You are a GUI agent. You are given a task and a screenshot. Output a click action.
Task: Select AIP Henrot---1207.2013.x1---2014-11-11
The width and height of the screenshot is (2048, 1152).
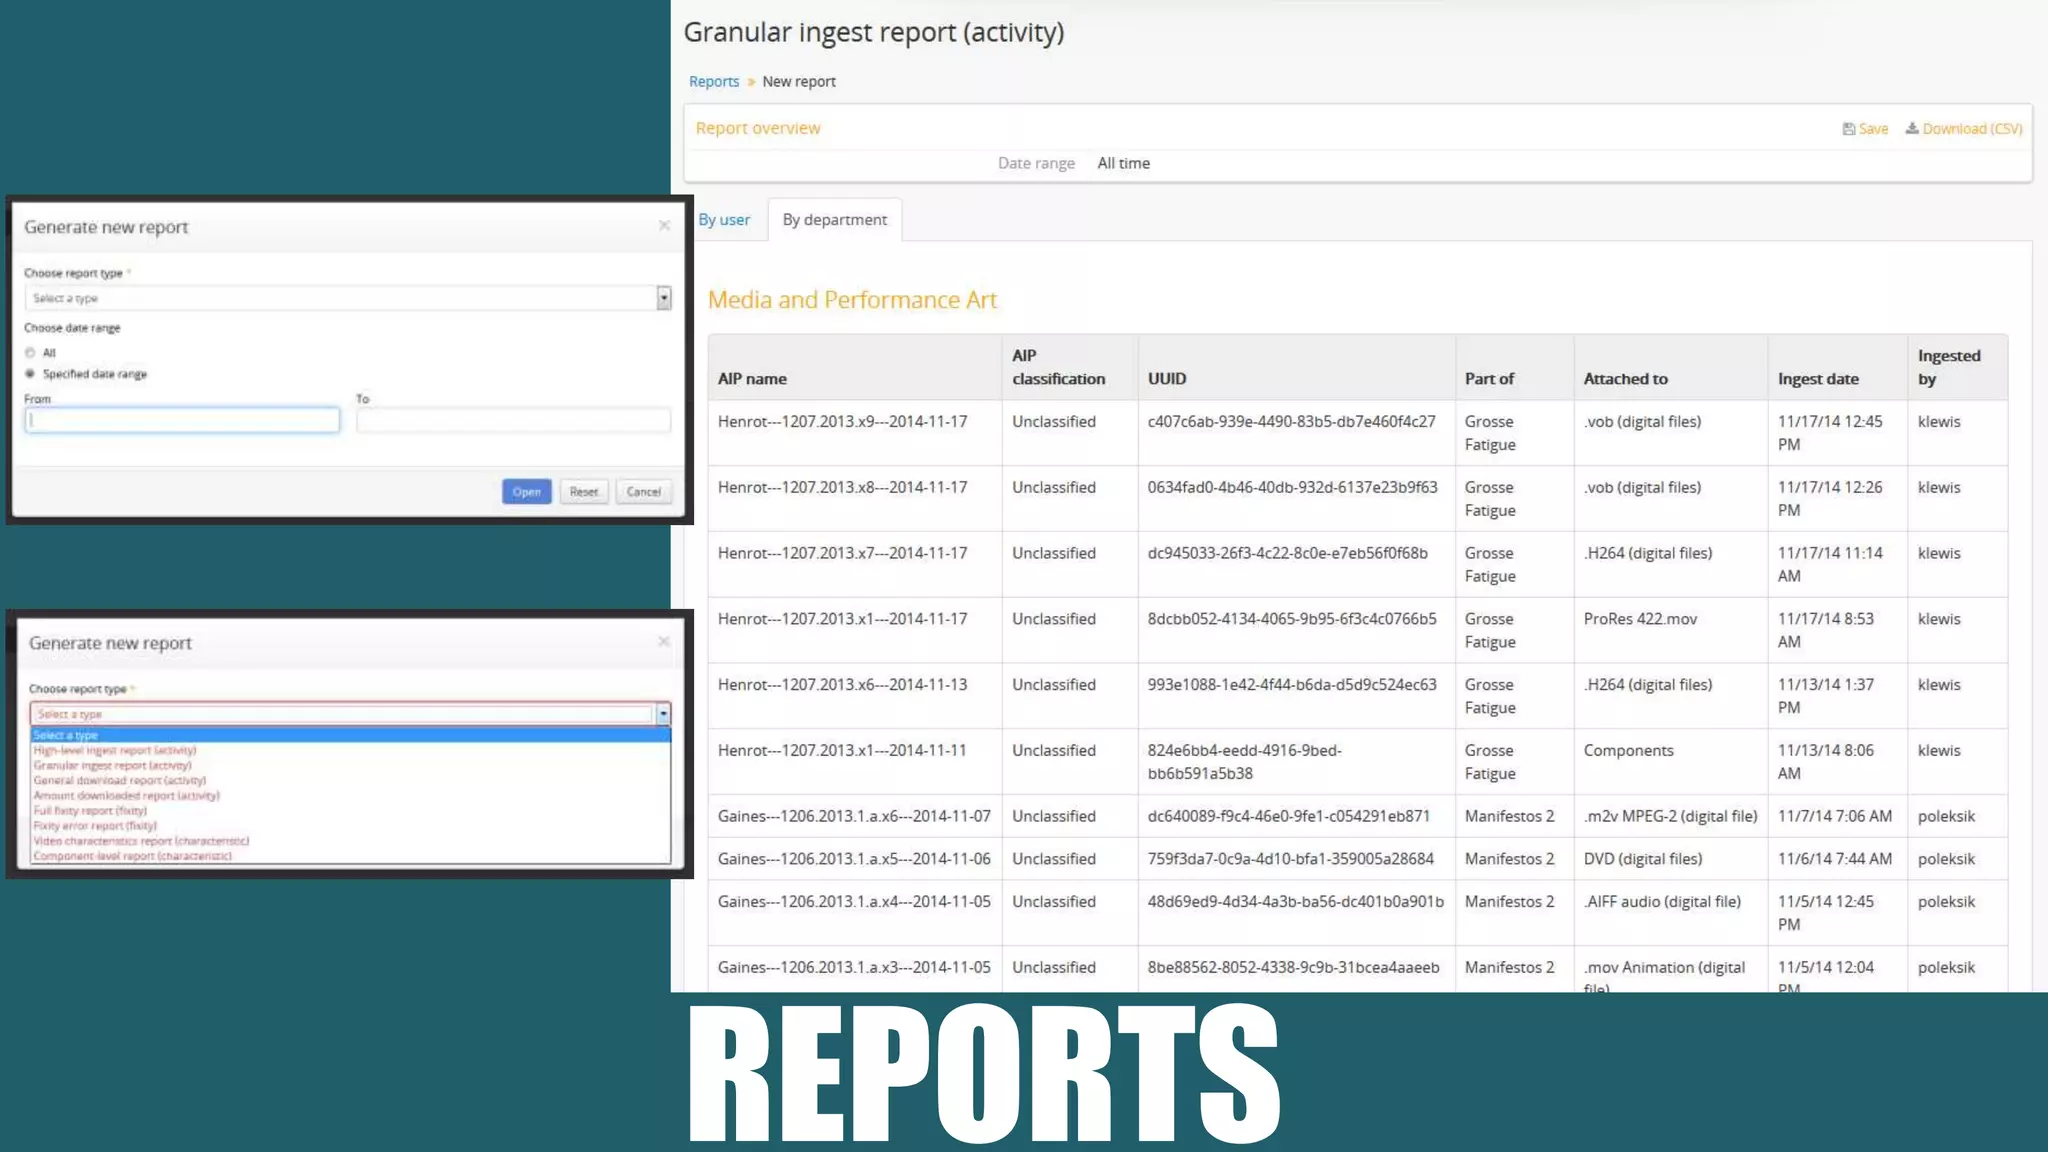(842, 751)
